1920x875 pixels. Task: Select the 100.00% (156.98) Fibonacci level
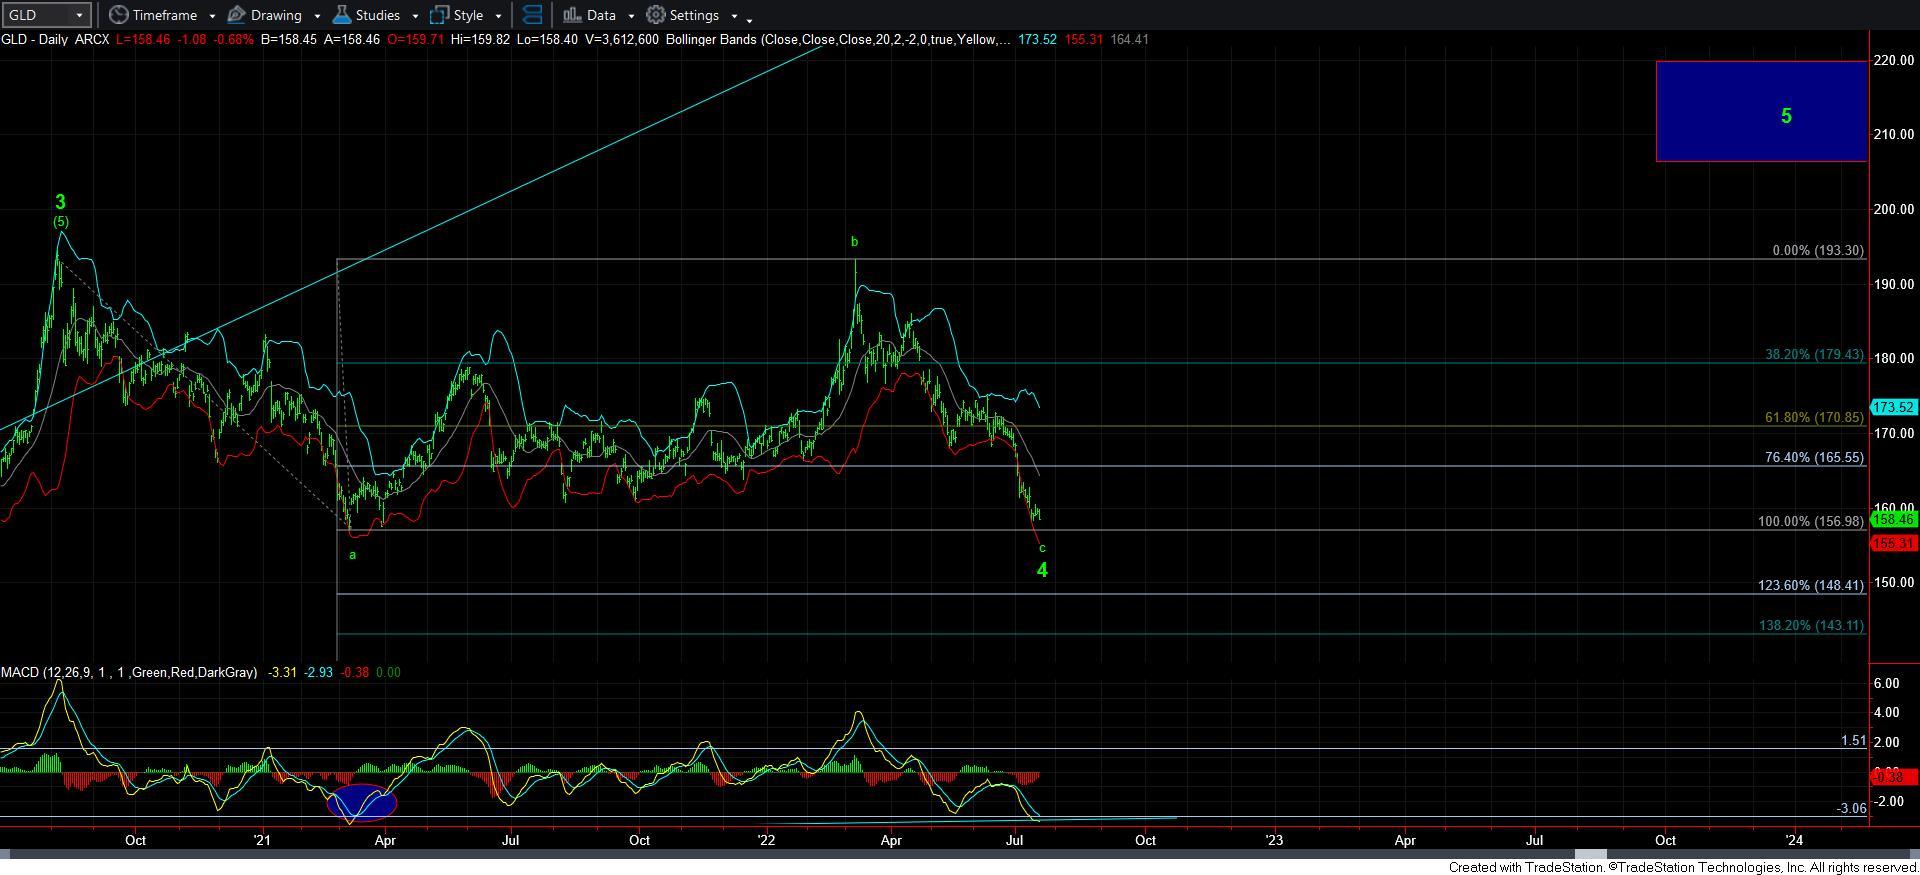pyautogui.click(x=1811, y=521)
